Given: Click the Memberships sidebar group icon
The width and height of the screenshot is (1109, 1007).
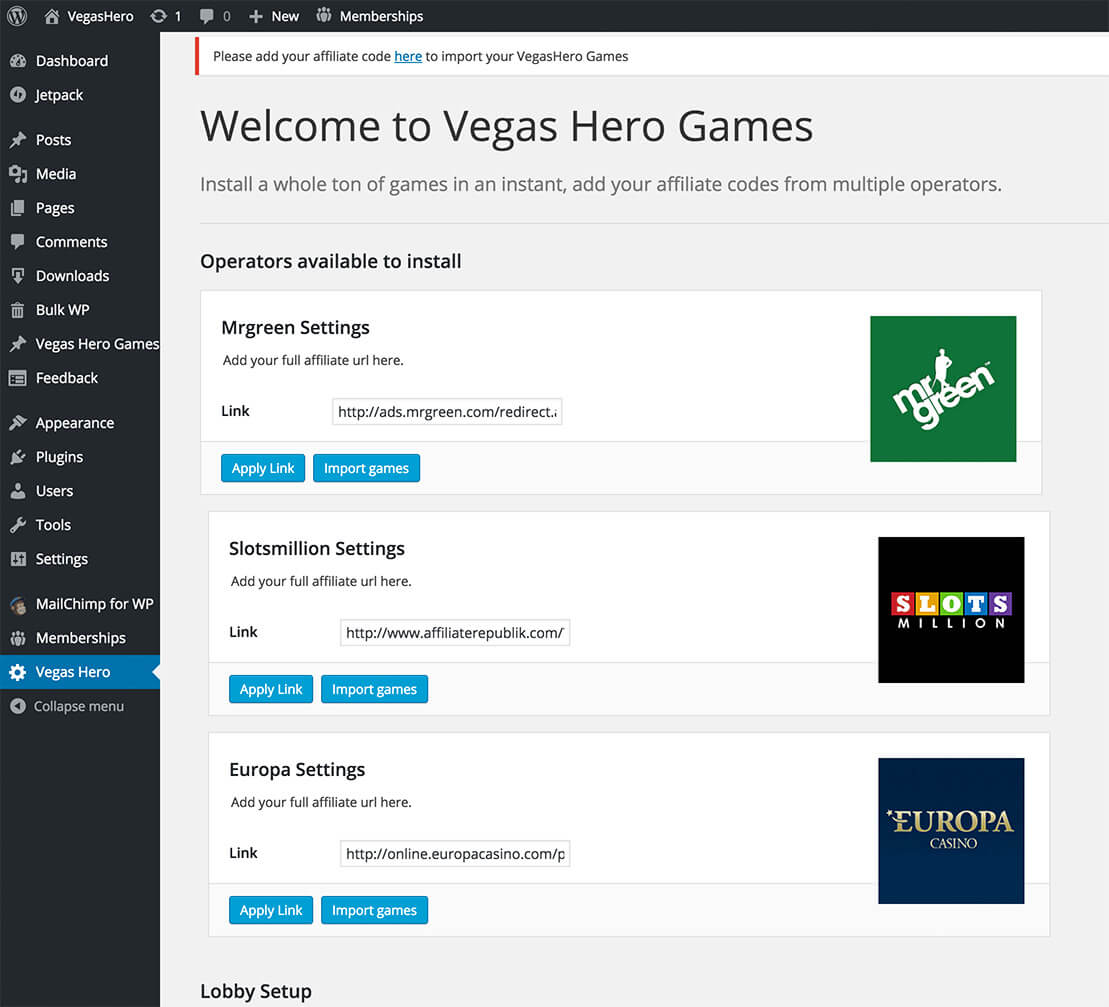Looking at the screenshot, I should click(18, 638).
